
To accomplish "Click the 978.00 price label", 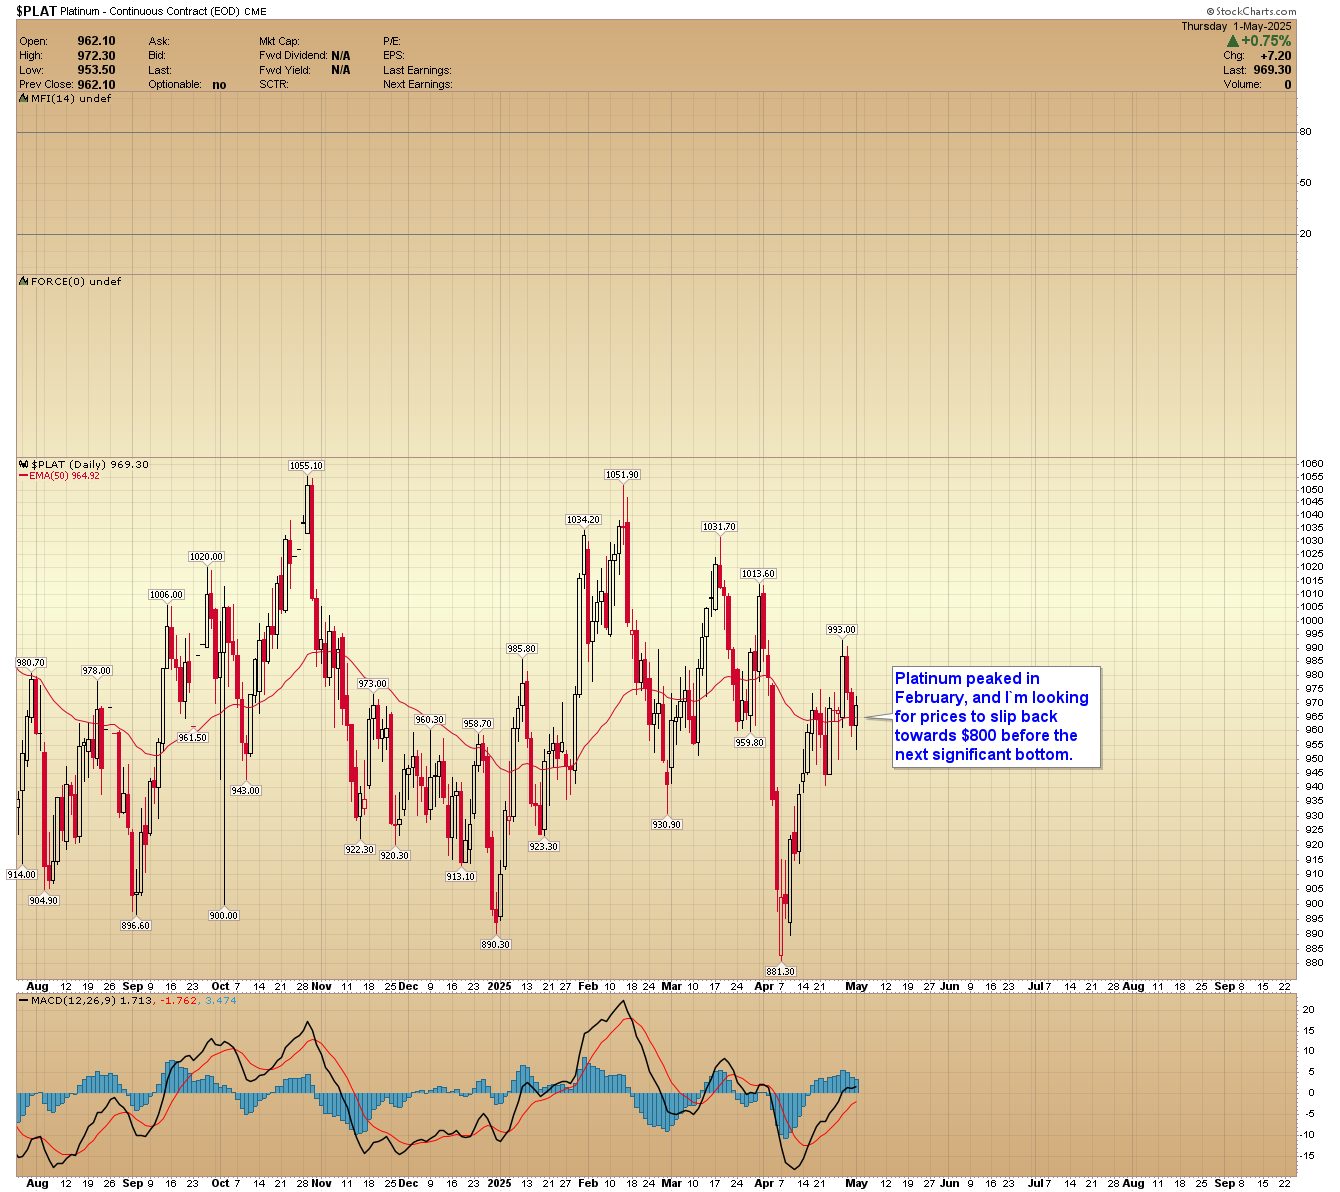I will (97, 671).
